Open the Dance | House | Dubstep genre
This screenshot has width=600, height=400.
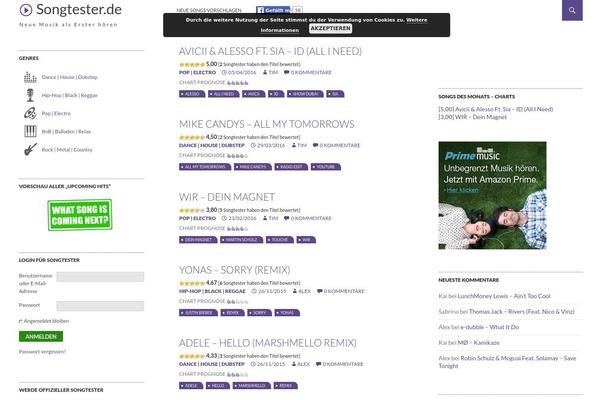(x=70, y=77)
